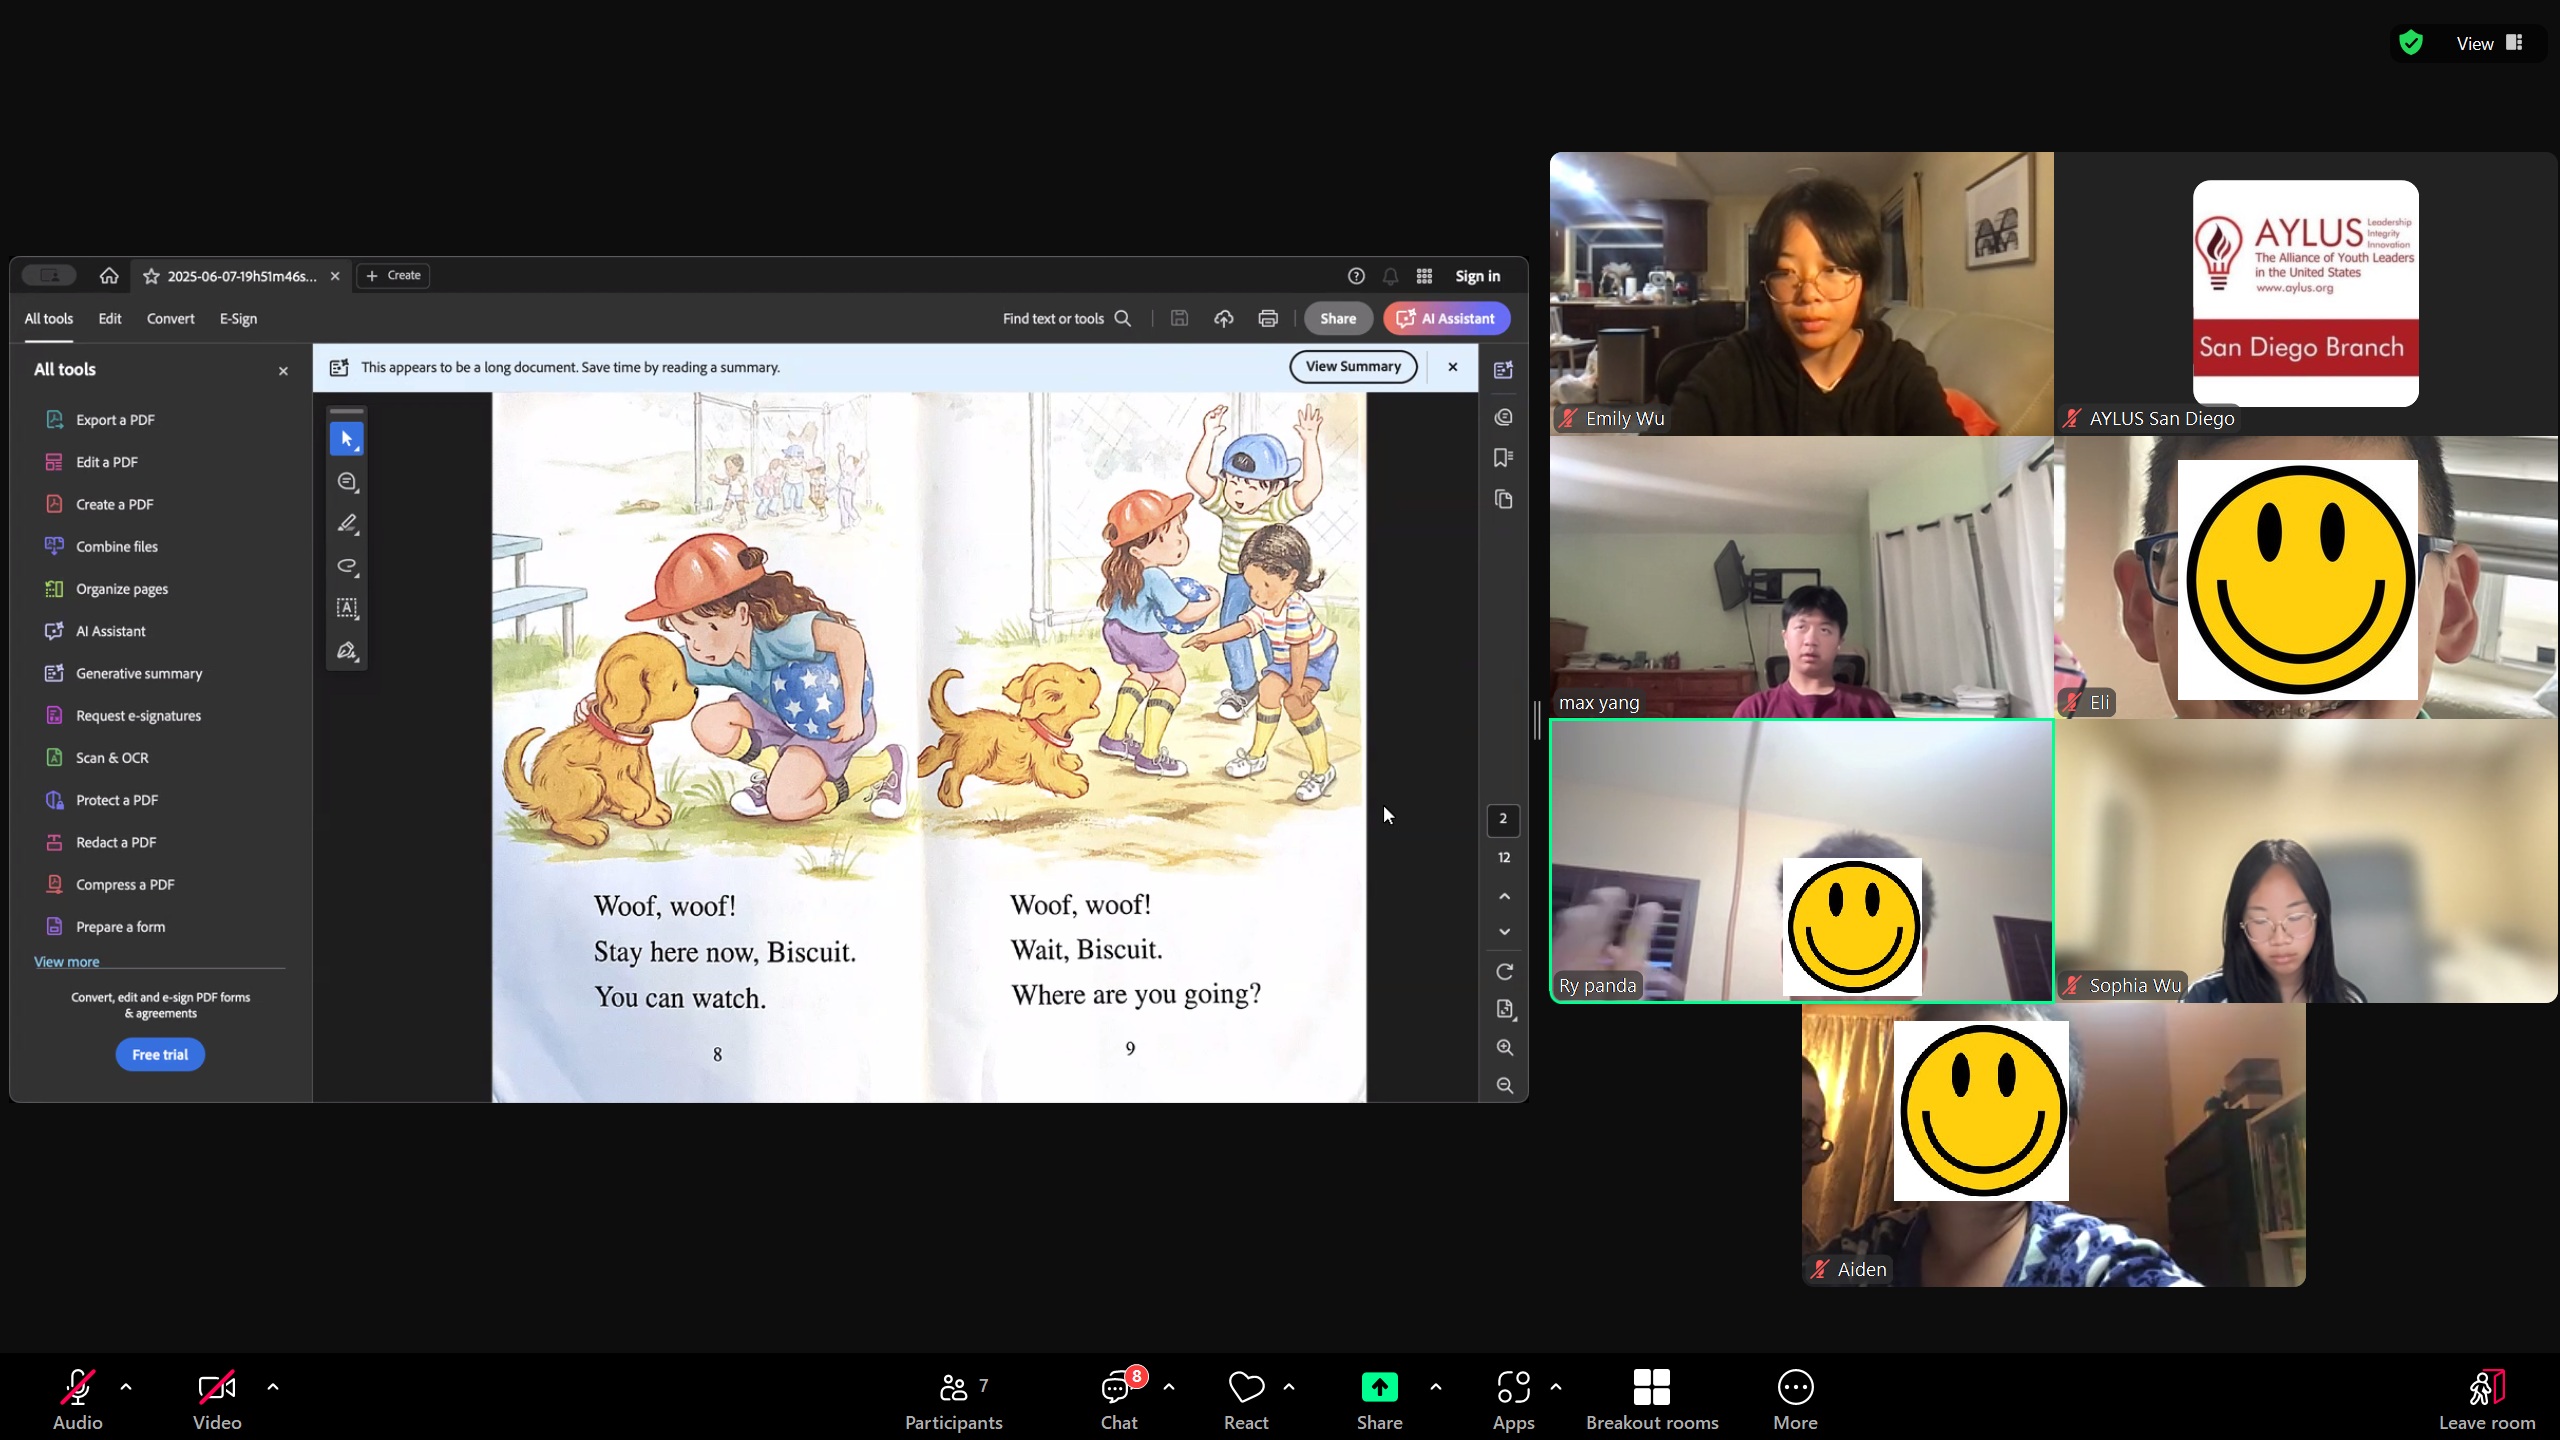
Task: Choose the add comment tool
Action: (347, 482)
